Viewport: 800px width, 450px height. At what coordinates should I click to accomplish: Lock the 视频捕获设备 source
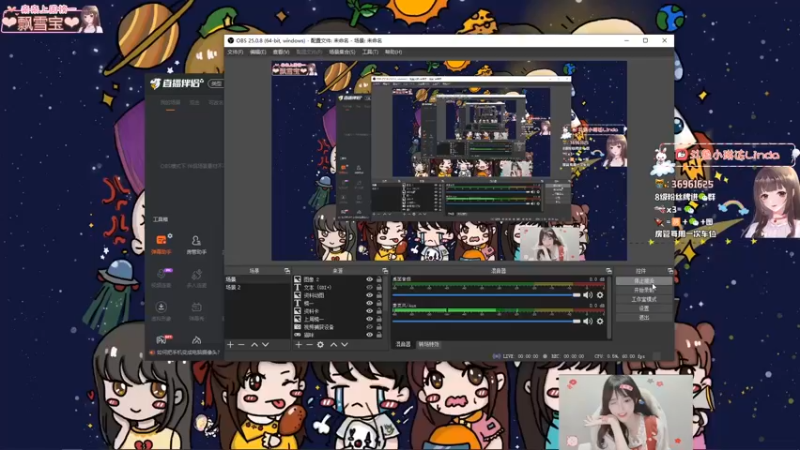point(379,327)
